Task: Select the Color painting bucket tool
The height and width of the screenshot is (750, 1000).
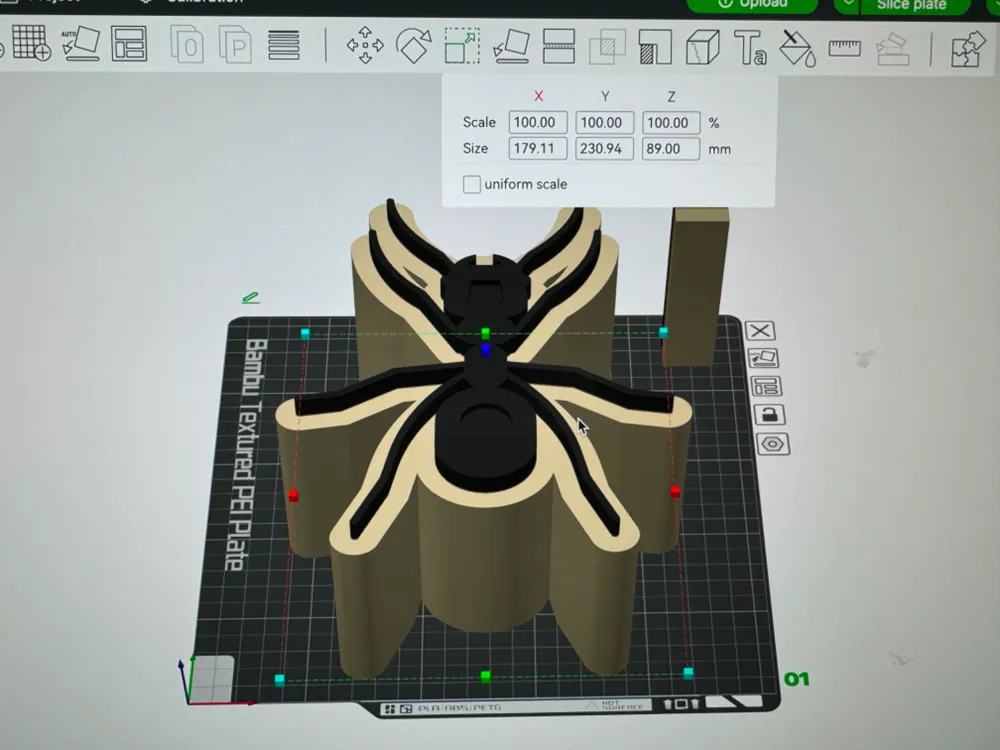Action: click(x=797, y=48)
